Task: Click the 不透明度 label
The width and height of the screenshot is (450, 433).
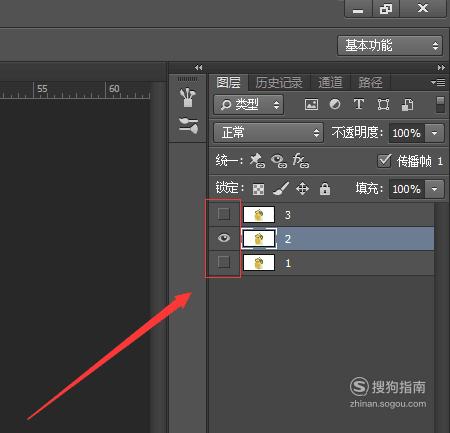Action: pyautogui.click(x=357, y=133)
